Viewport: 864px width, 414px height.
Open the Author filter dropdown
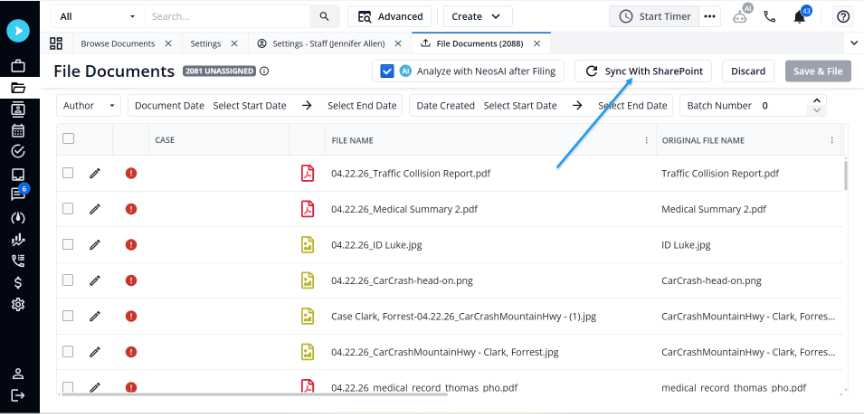click(x=89, y=105)
